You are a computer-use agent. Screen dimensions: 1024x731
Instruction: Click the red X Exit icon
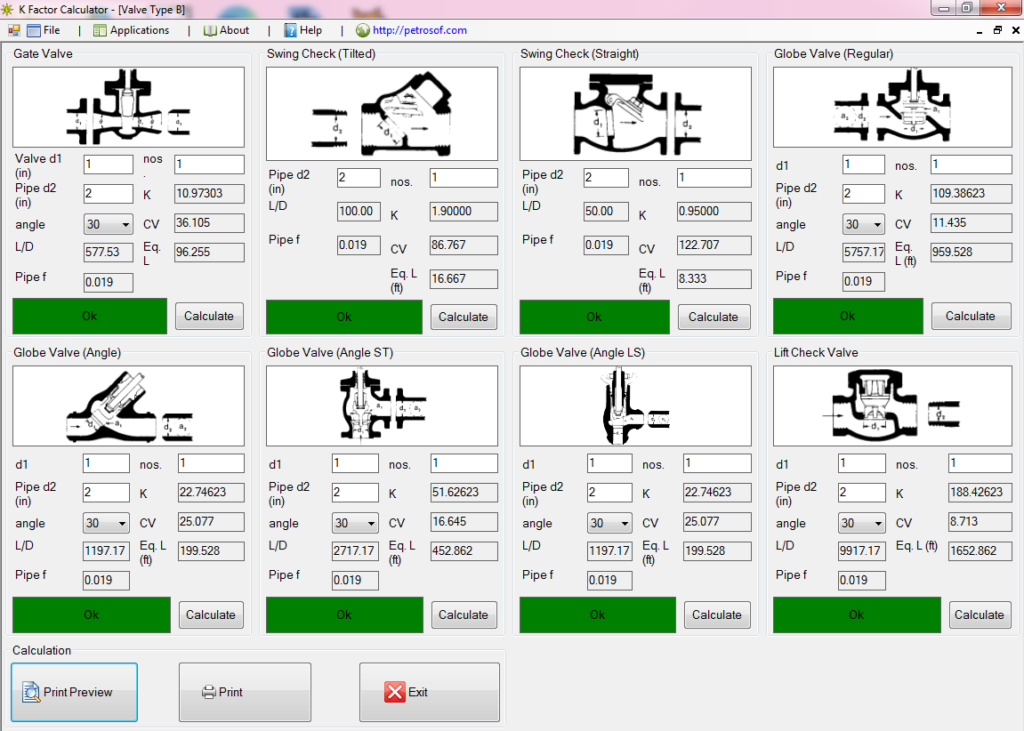click(395, 692)
